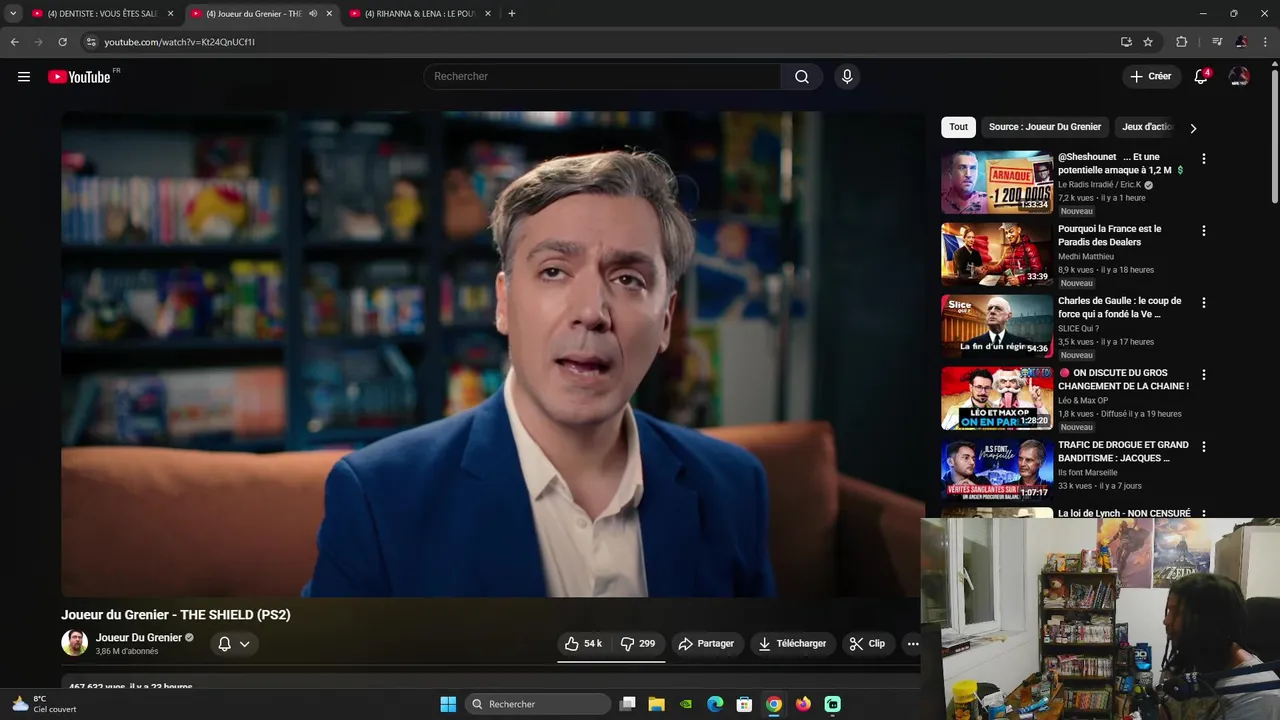Install app icon in address bar
The height and width of the screenshot is (720, 1280).
click(1126, 42)
